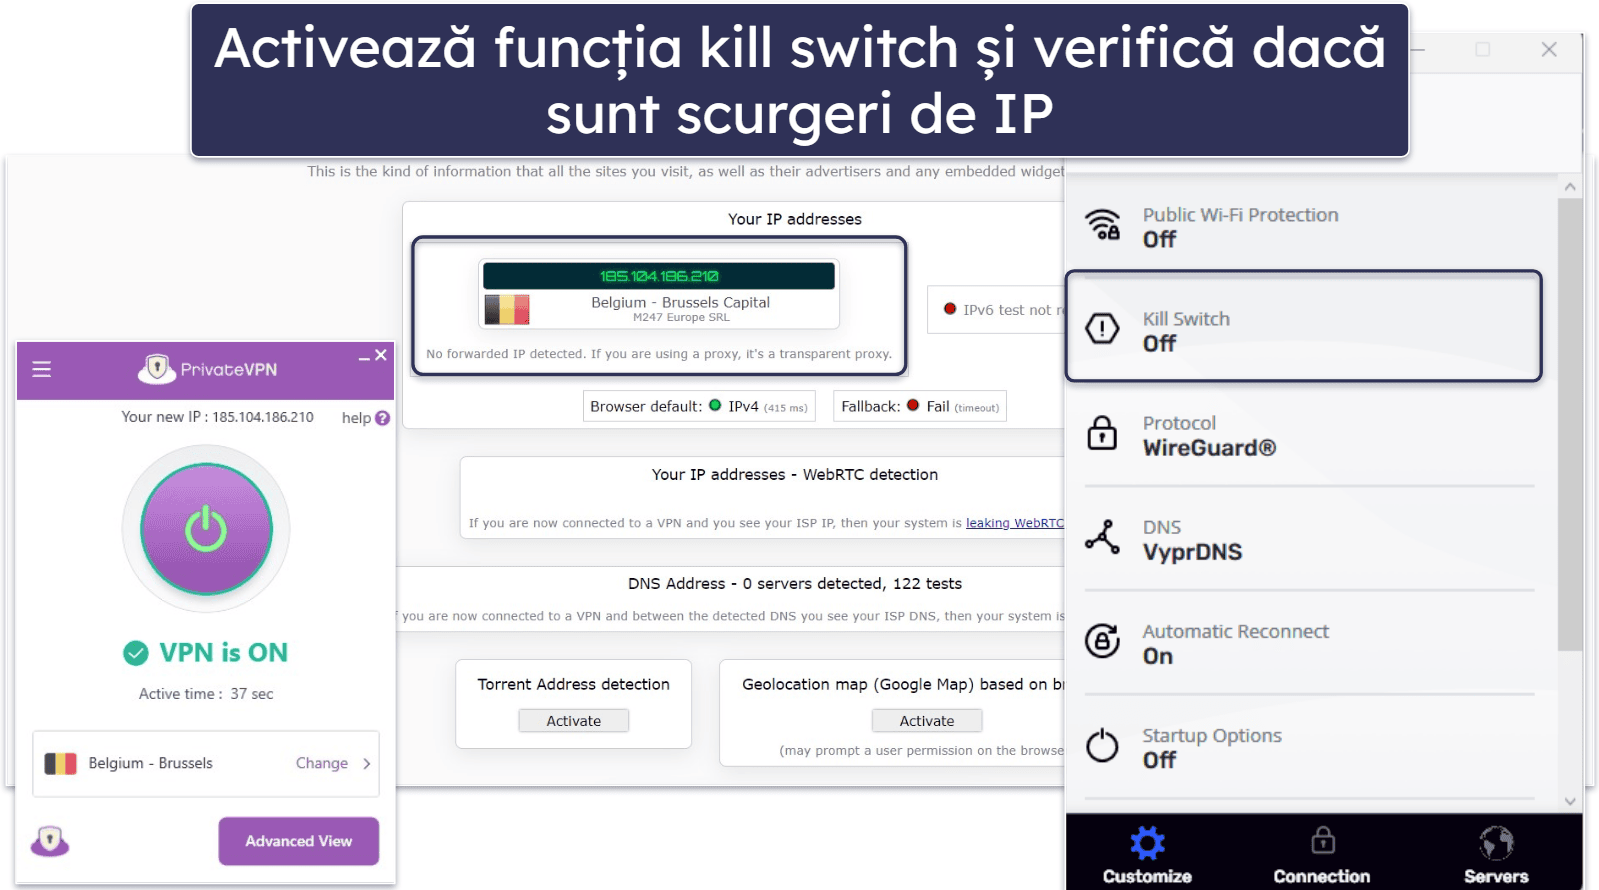Click 'Belgium - Brussels Capital' location text

(x=680, y=302)
